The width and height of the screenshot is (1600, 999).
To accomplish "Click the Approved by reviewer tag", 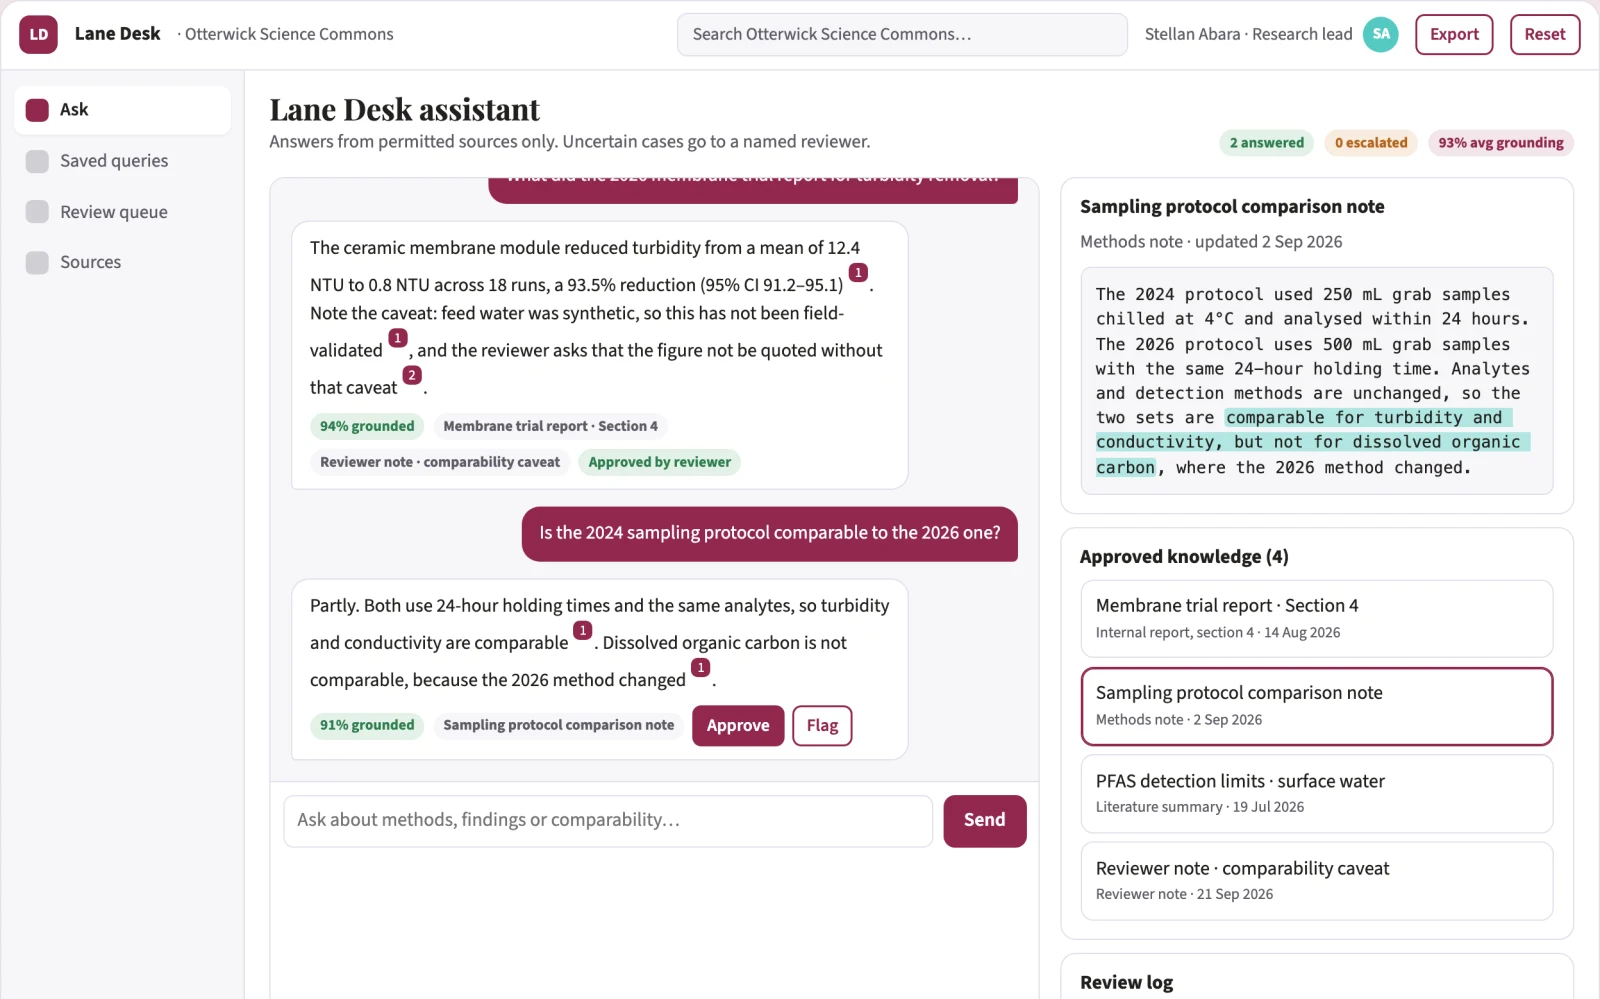I will [x=659, y=462].
